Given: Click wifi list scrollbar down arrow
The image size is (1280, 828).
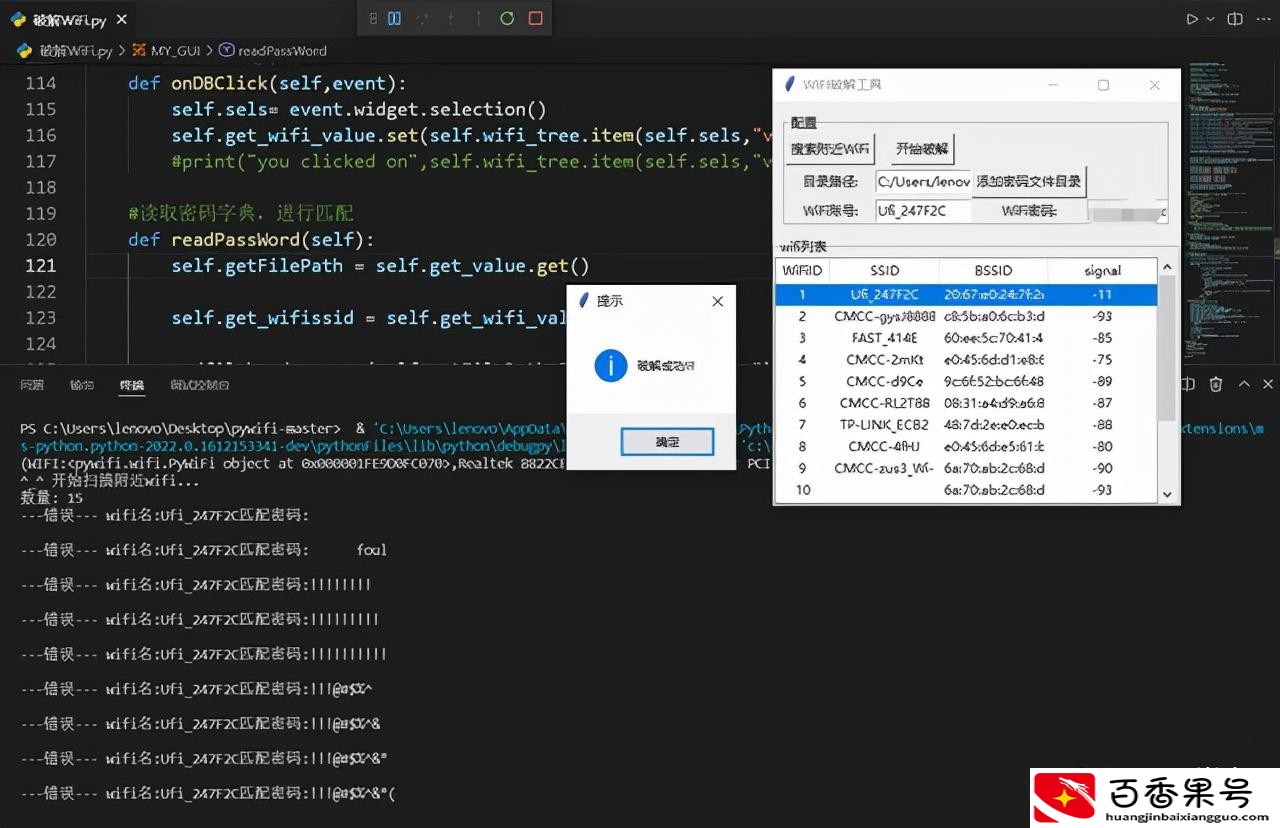Looking at the screenshot, I should 1166,493.
